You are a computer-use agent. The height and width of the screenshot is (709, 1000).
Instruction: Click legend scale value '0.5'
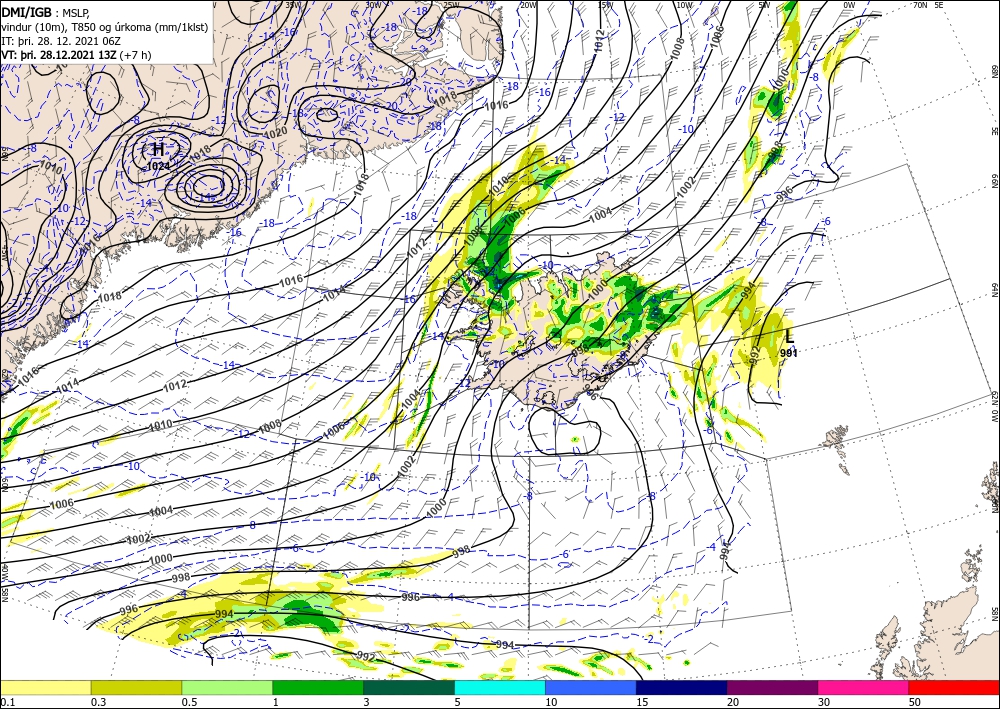(x=189, y=702)
